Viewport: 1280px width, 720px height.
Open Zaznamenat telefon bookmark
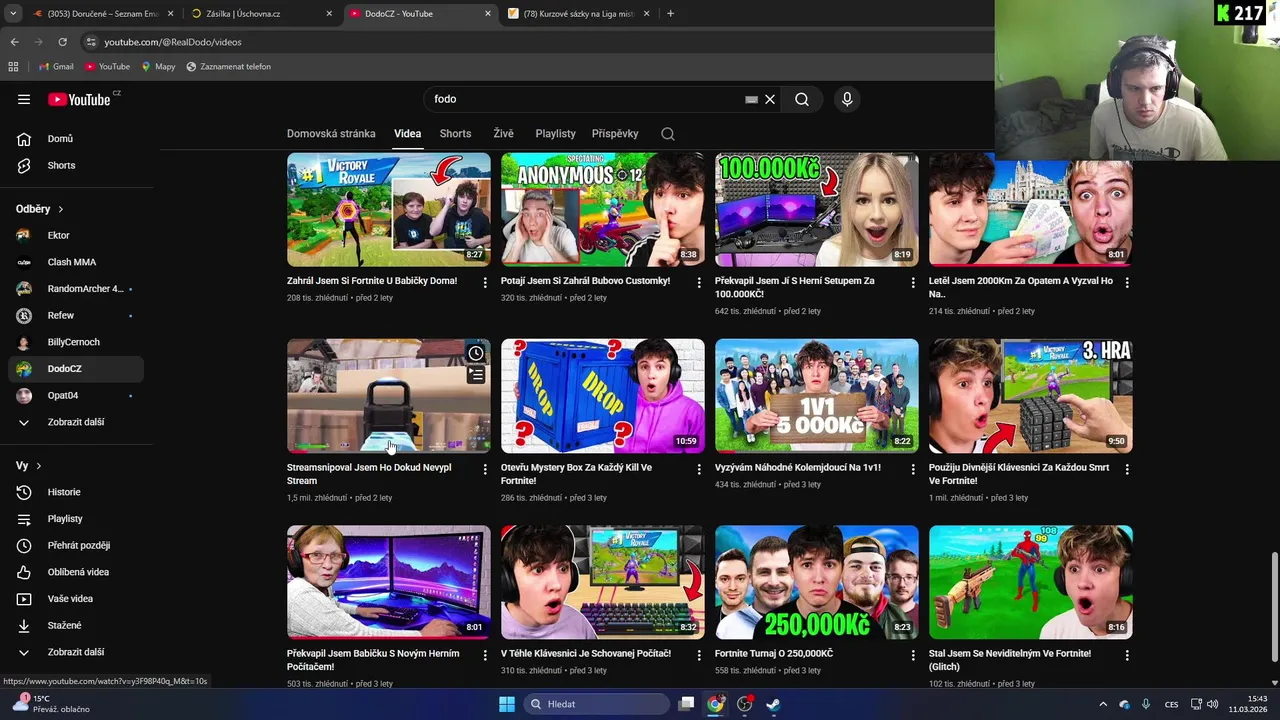point(228,67)
